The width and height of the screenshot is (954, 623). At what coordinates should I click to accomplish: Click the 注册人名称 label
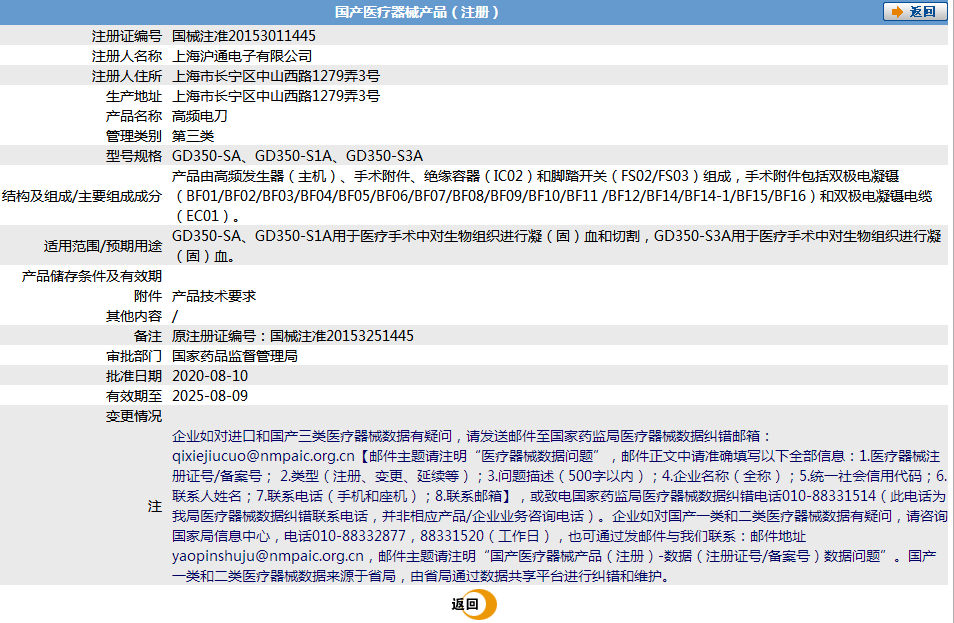click(127, 56)
